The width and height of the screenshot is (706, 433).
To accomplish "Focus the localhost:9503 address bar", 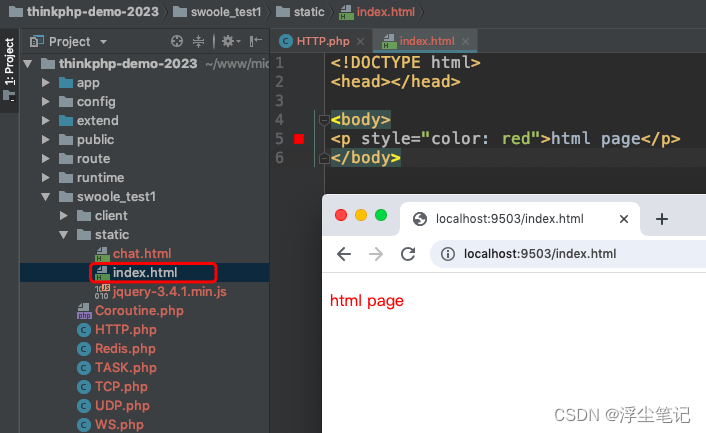I will point(567,254).
